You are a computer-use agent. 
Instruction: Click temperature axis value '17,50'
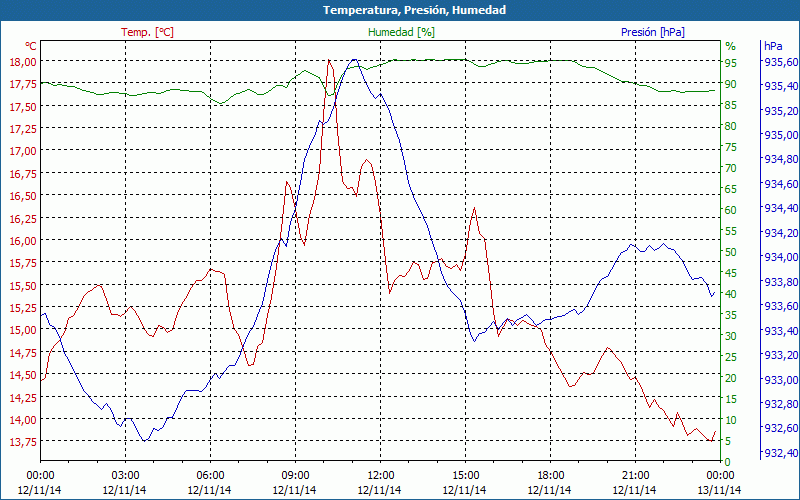[23, 106]
